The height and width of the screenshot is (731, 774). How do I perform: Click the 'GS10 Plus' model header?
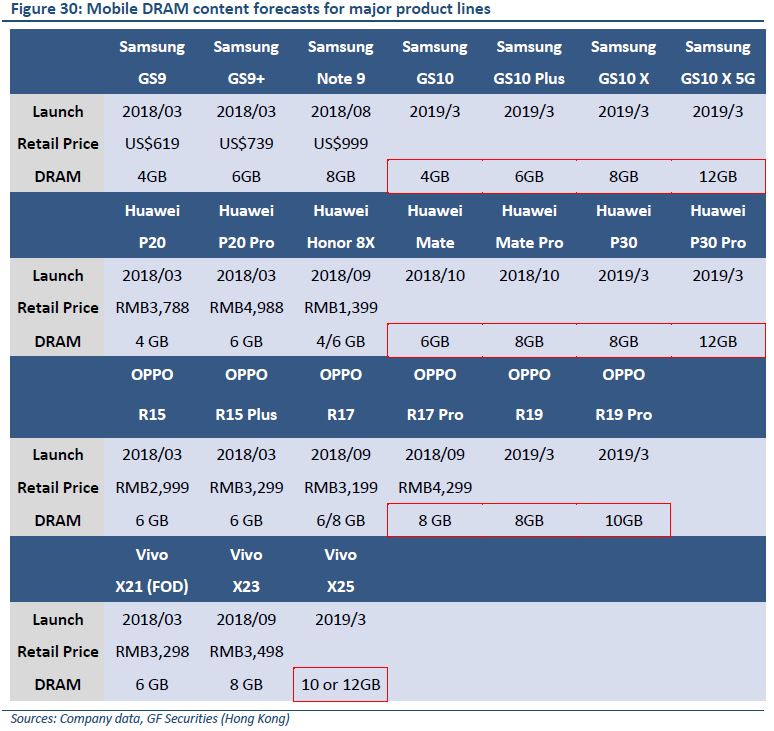click(x=529, y=78)
